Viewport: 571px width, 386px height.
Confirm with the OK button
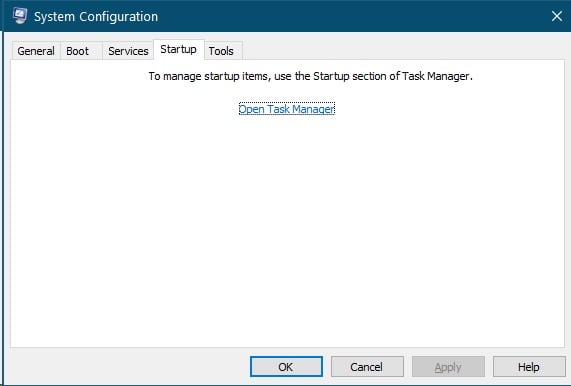pyautogui.click(x=286, y=367)
